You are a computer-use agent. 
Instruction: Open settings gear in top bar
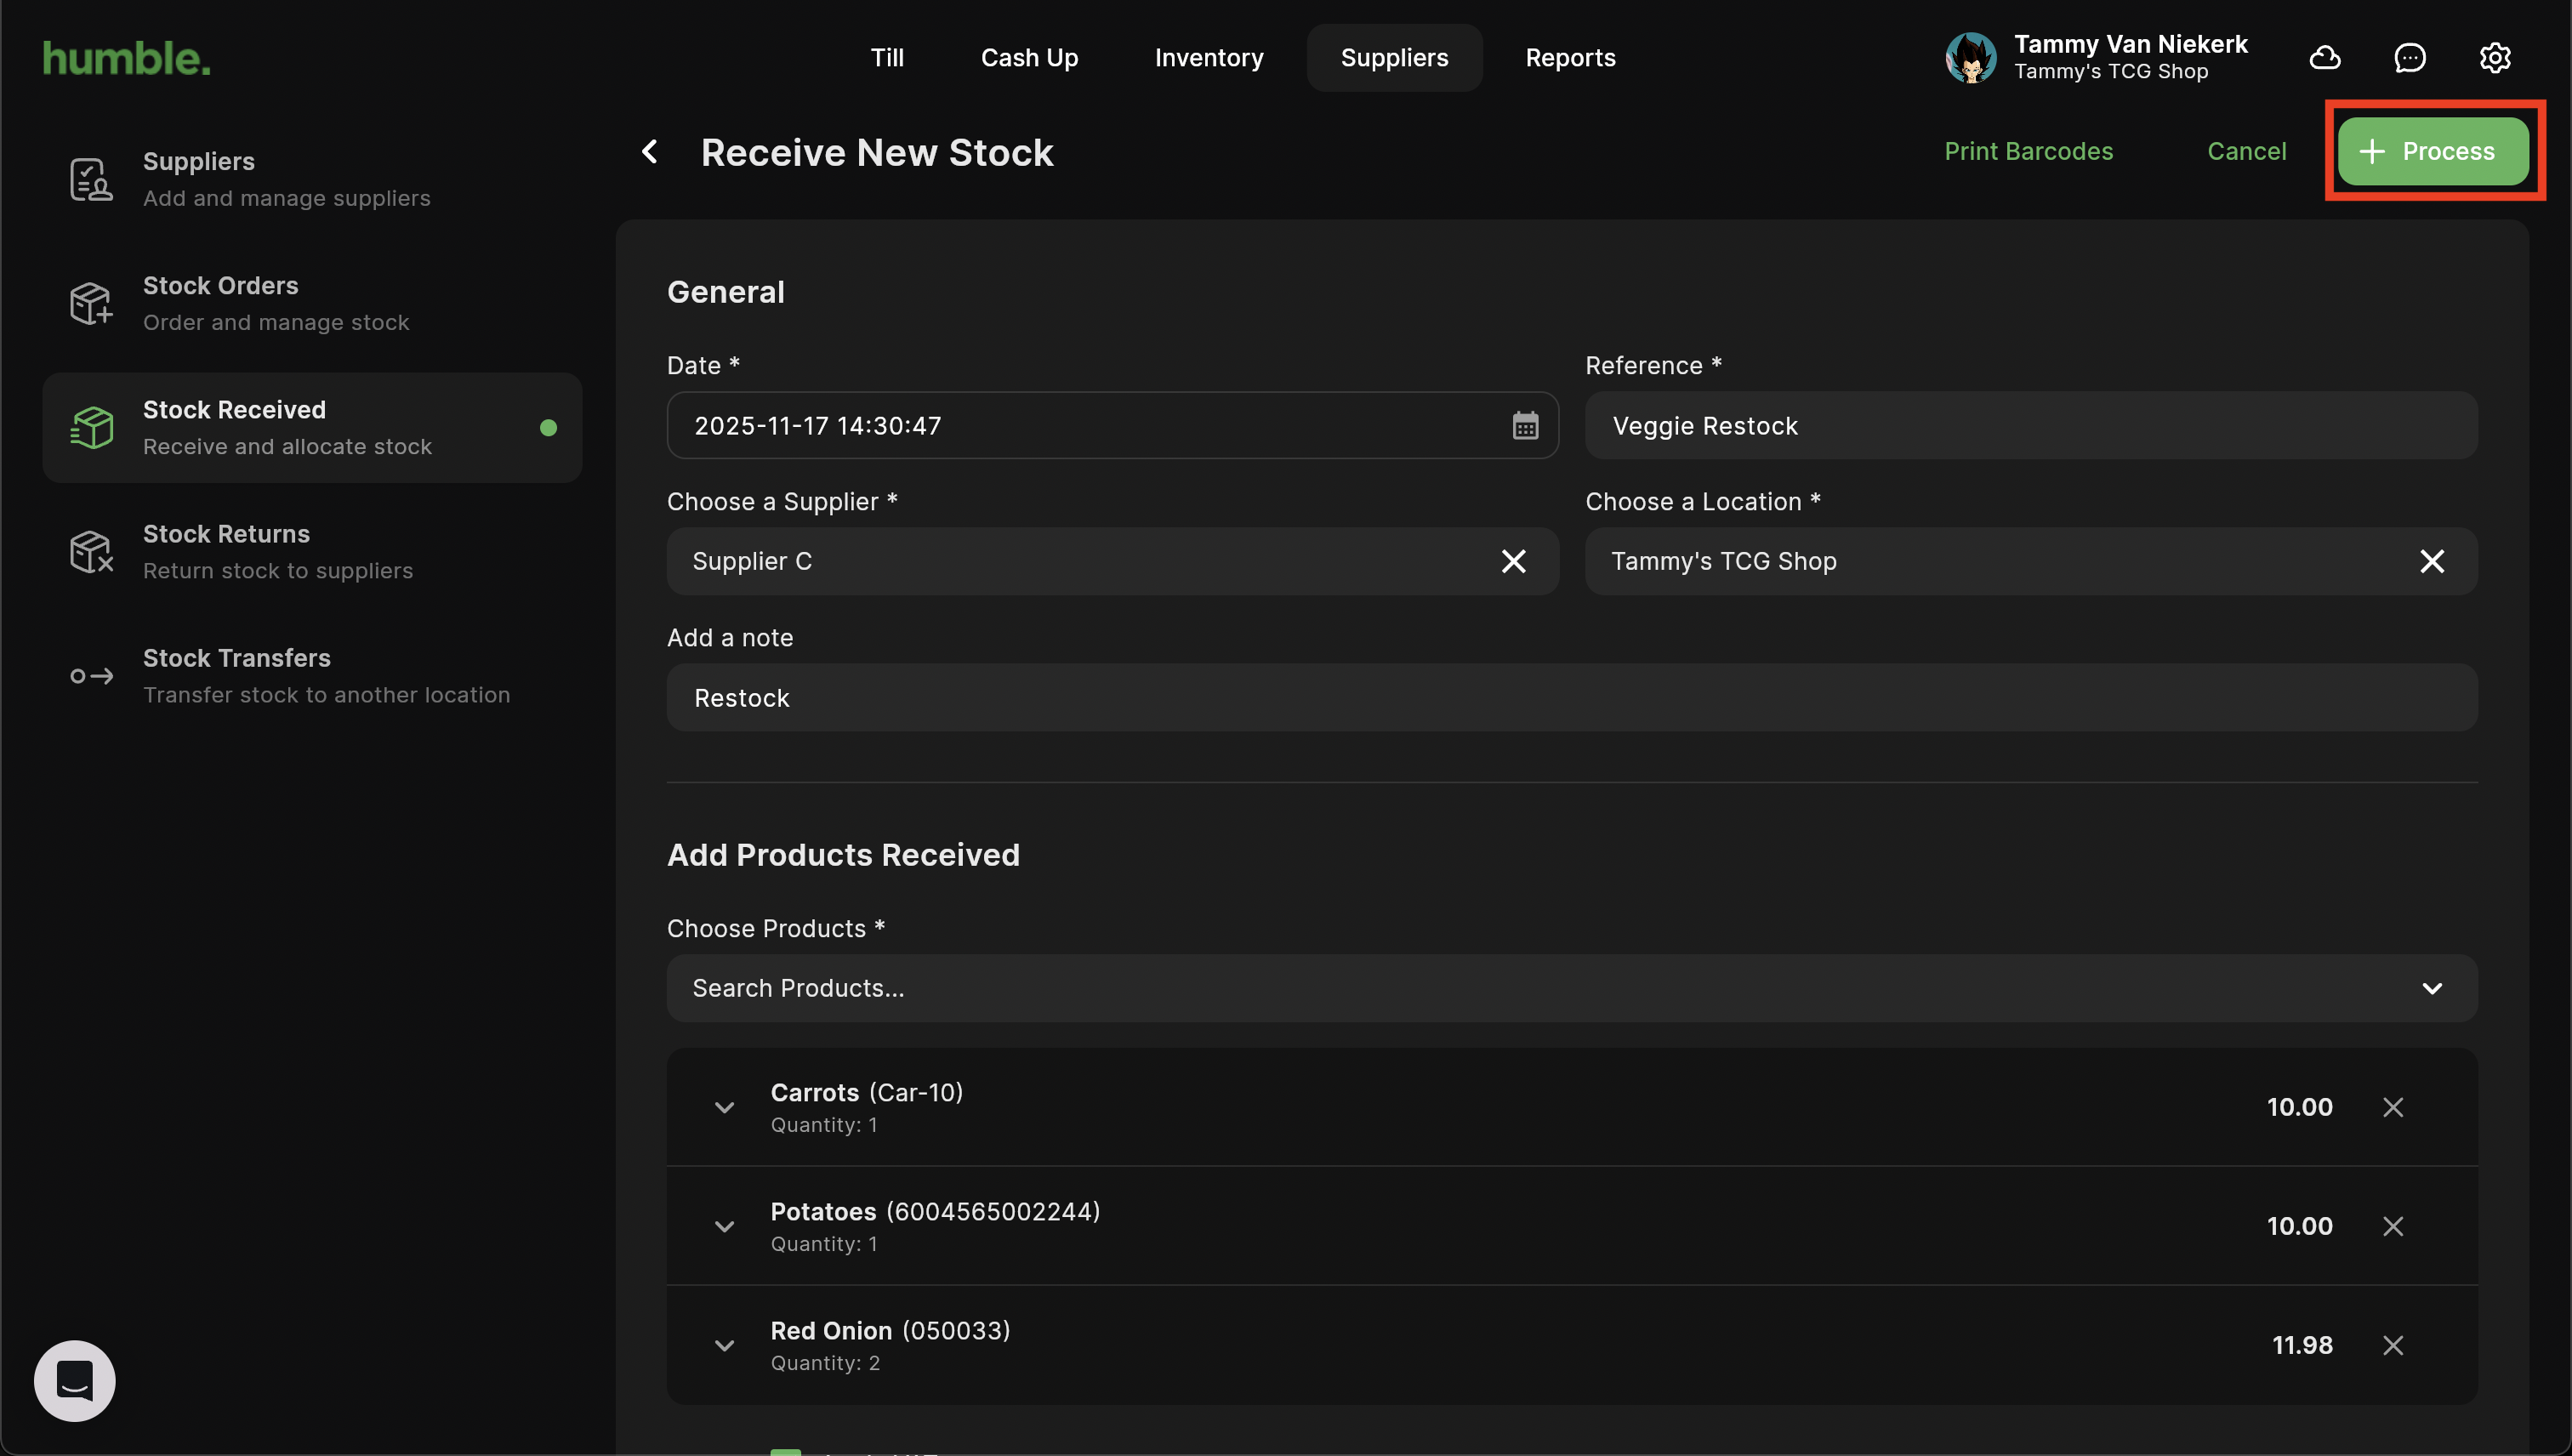coord(2494,58)
